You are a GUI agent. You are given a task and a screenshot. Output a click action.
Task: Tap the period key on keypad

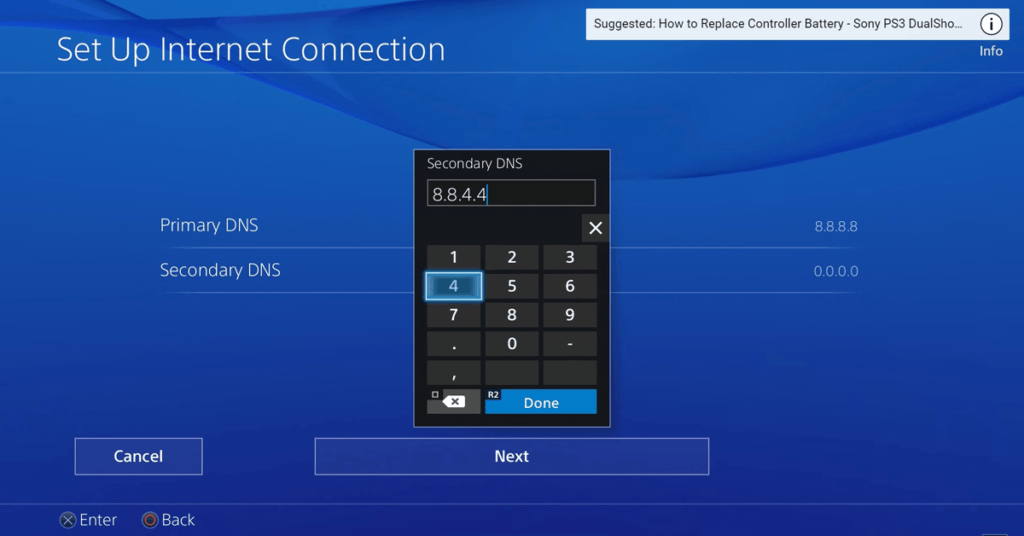coord(454,343)
